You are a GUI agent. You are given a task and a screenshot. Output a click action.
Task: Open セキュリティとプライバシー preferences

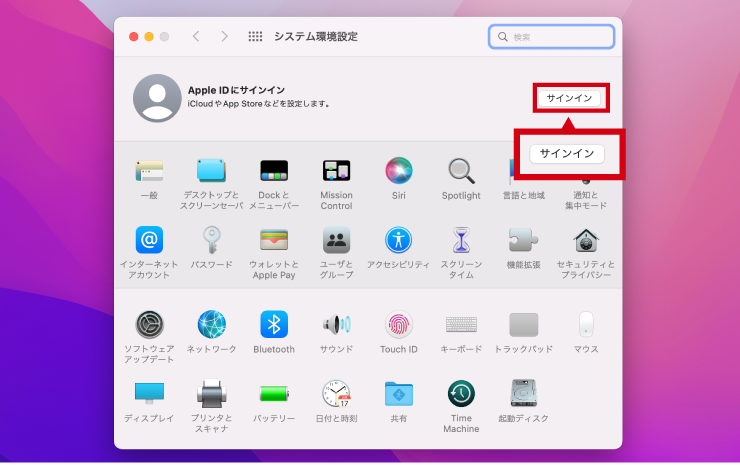[x=586, y=240]
